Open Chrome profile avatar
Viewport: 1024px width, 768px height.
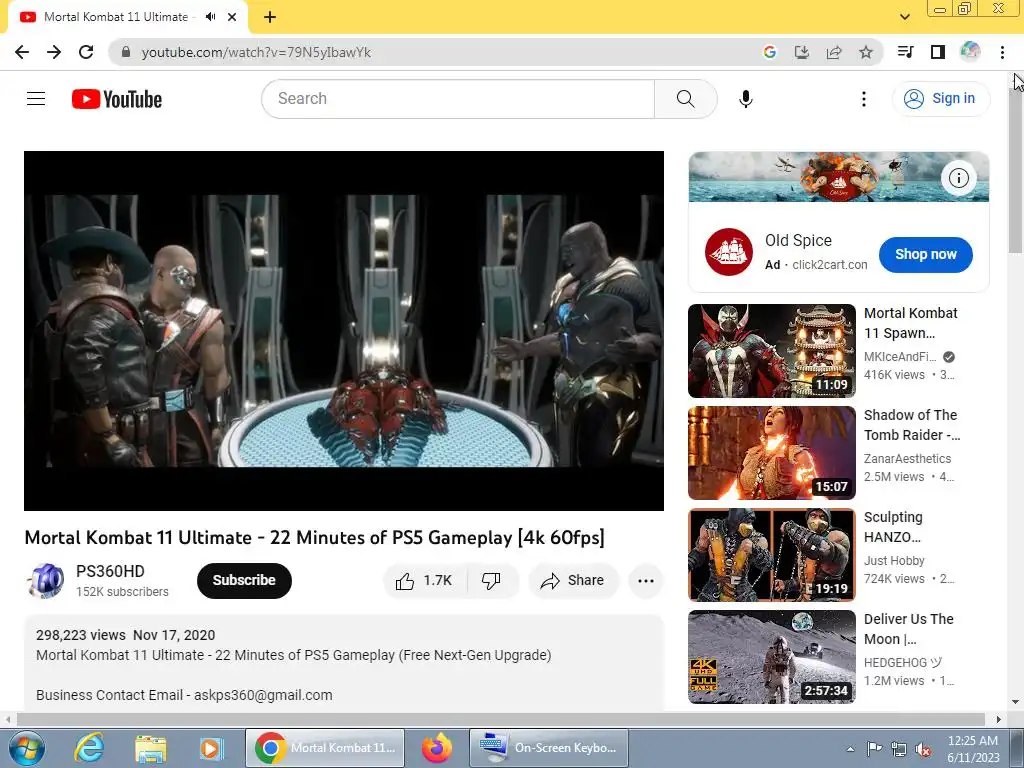970,52
